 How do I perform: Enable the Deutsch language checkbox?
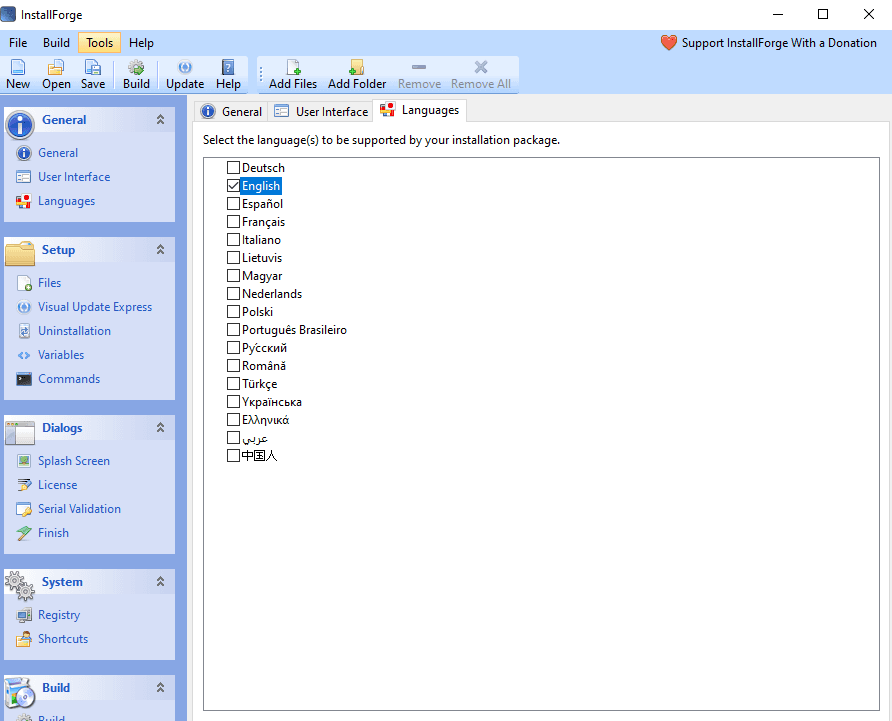[232, 167]
